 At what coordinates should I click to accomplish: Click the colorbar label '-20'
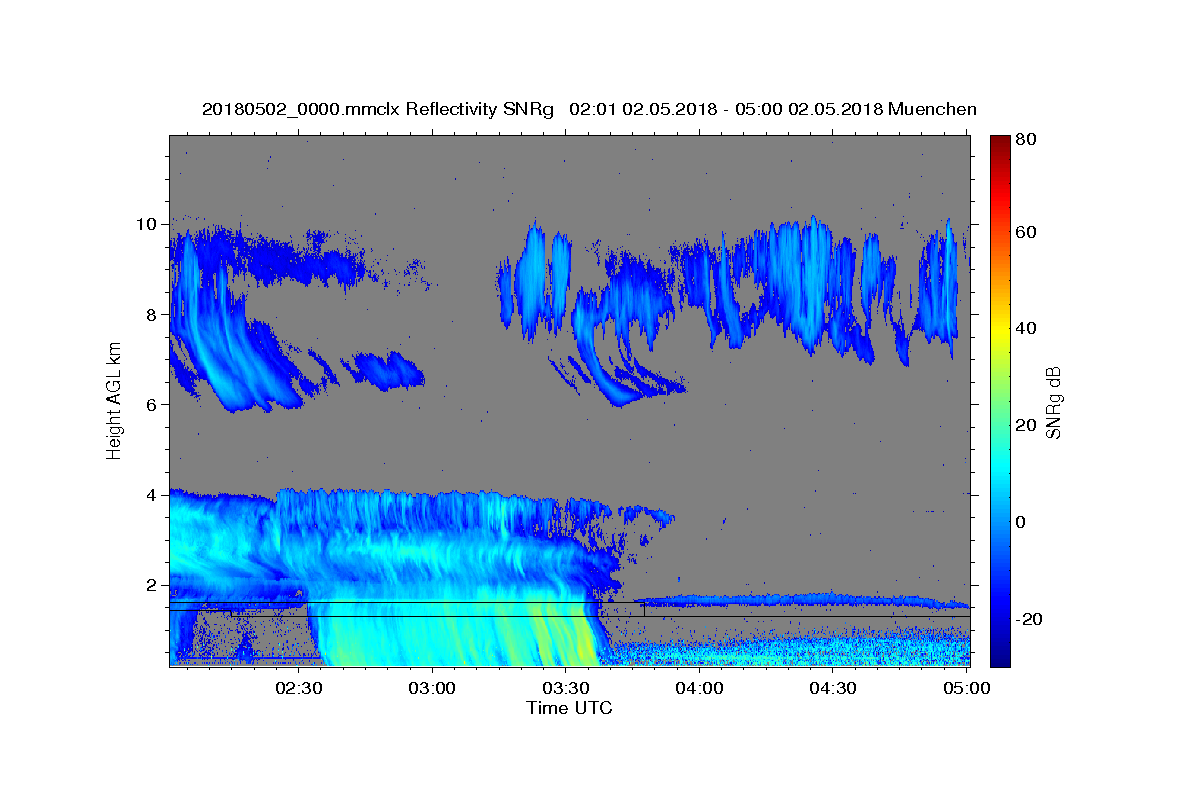point(1031,619)
